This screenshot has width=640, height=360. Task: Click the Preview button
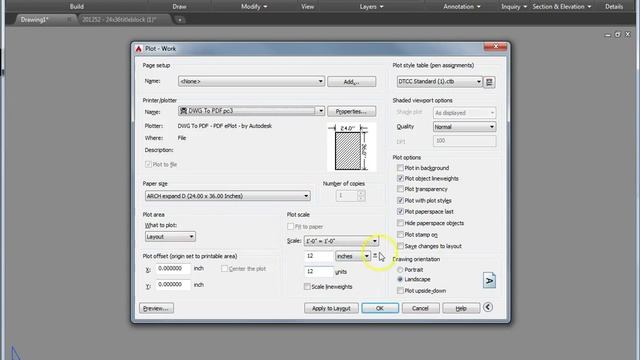156,308
